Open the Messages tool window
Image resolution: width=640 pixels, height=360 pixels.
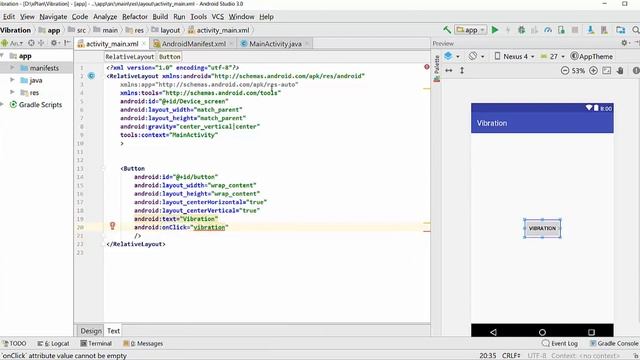[143, 344]
